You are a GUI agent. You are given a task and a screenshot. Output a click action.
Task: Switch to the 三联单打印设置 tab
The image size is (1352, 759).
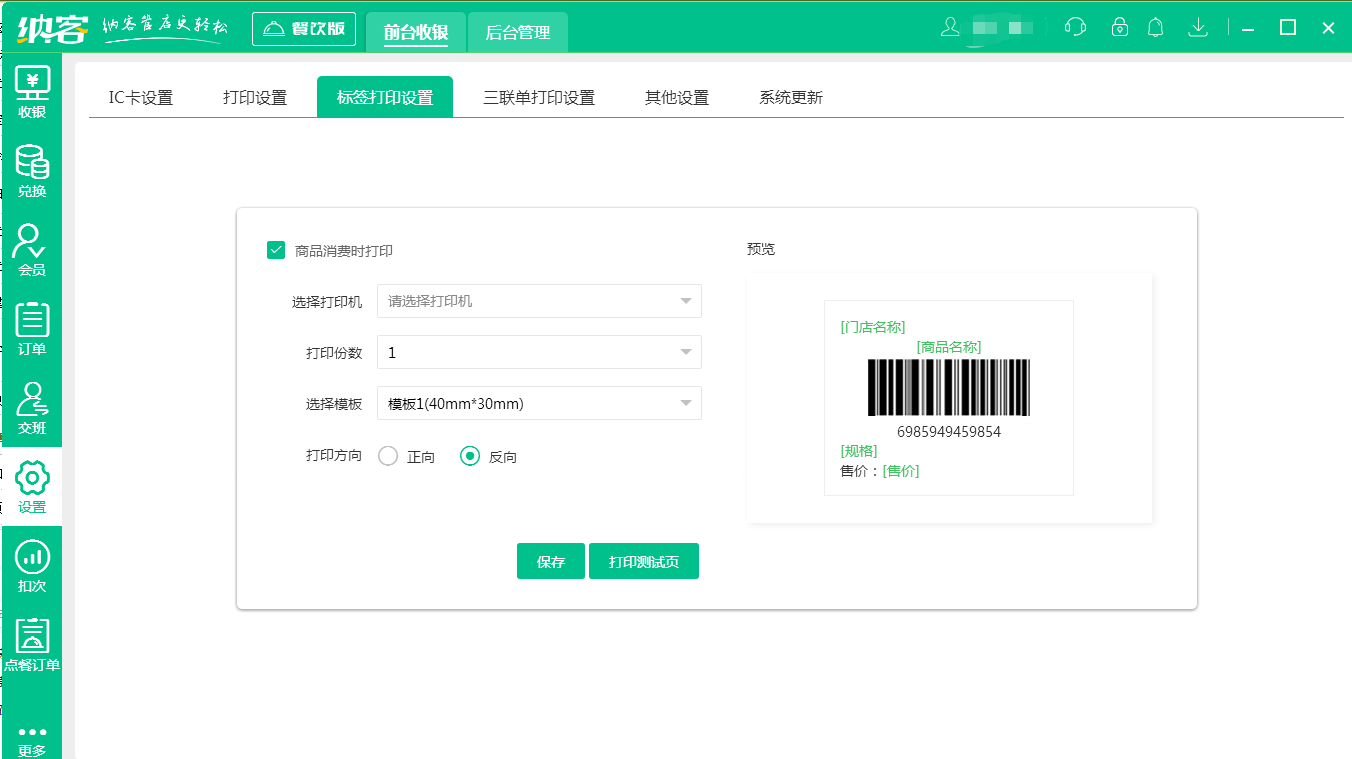click(x=539, y=97)
